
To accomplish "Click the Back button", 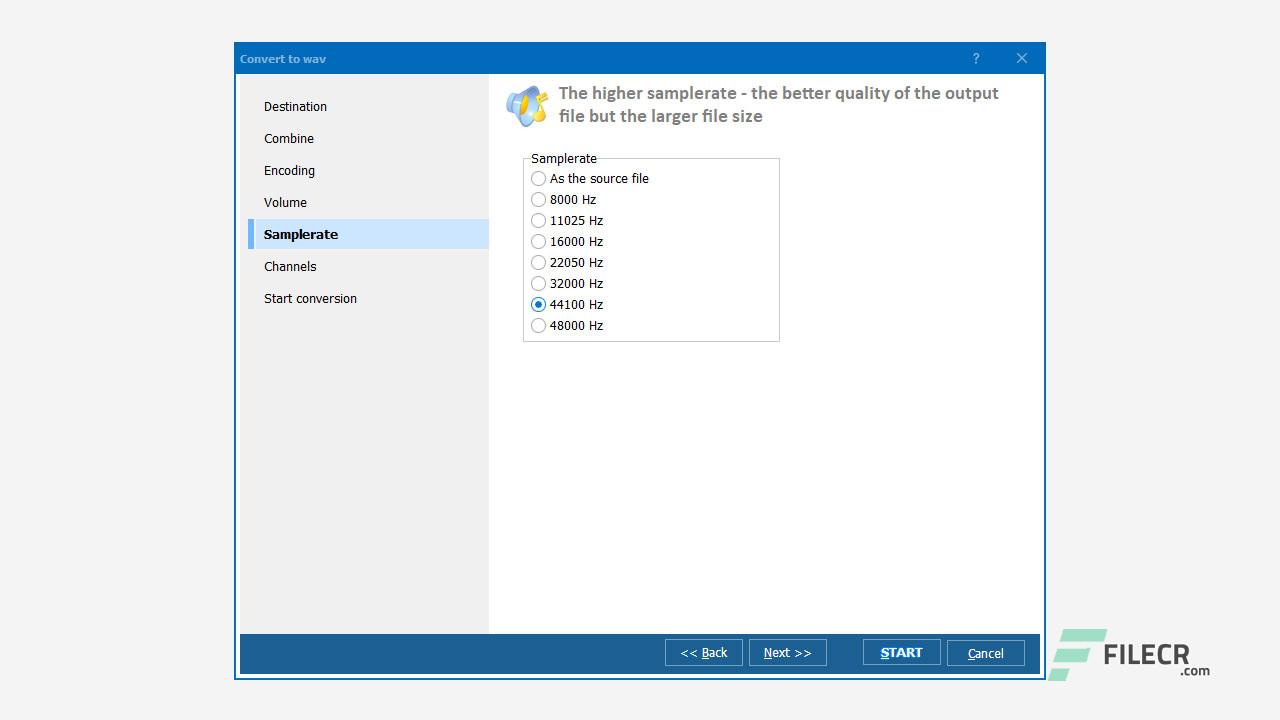I will (703, 652).
